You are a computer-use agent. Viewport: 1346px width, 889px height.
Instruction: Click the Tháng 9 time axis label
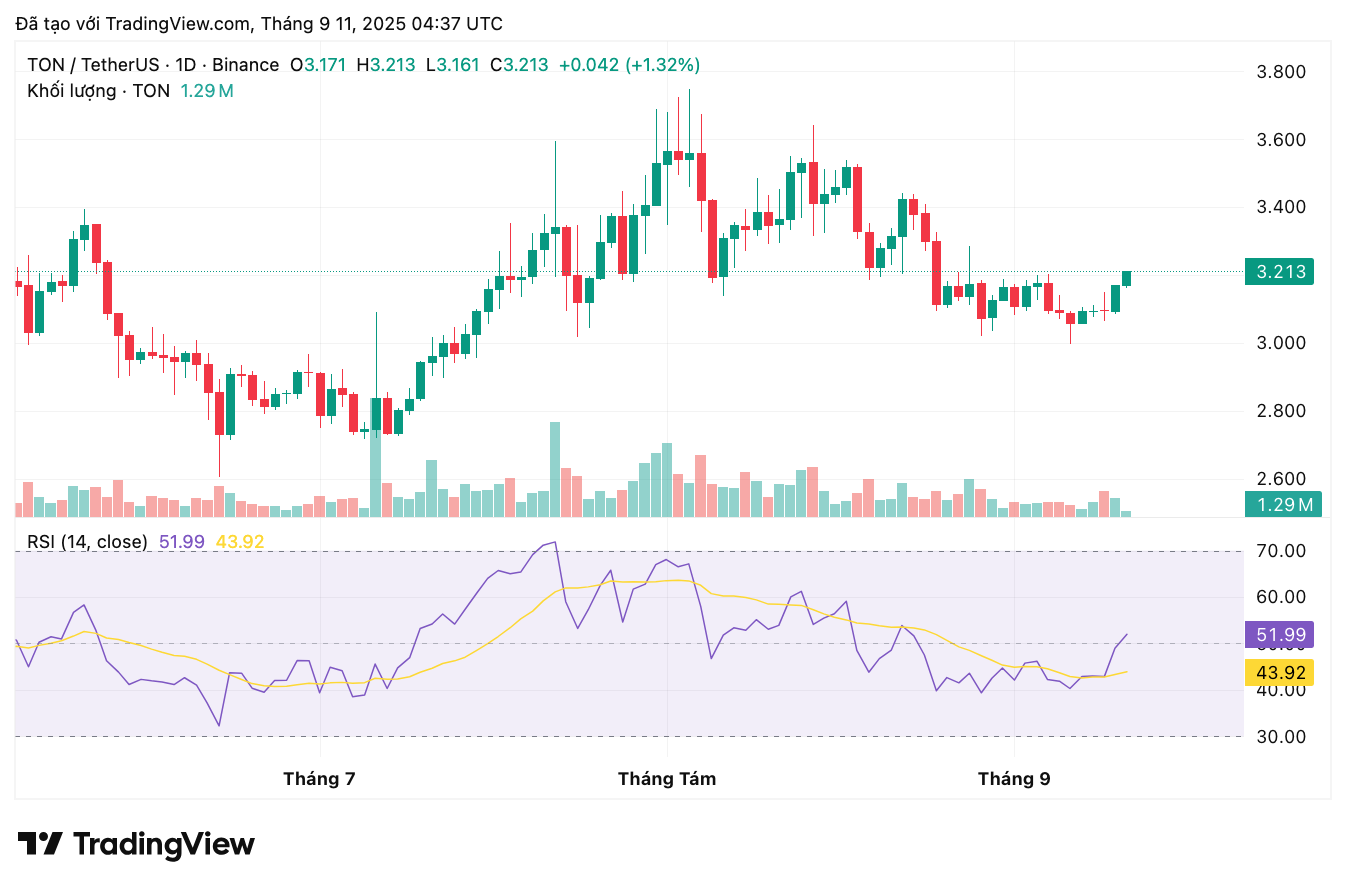click(x=1014, y=778)
